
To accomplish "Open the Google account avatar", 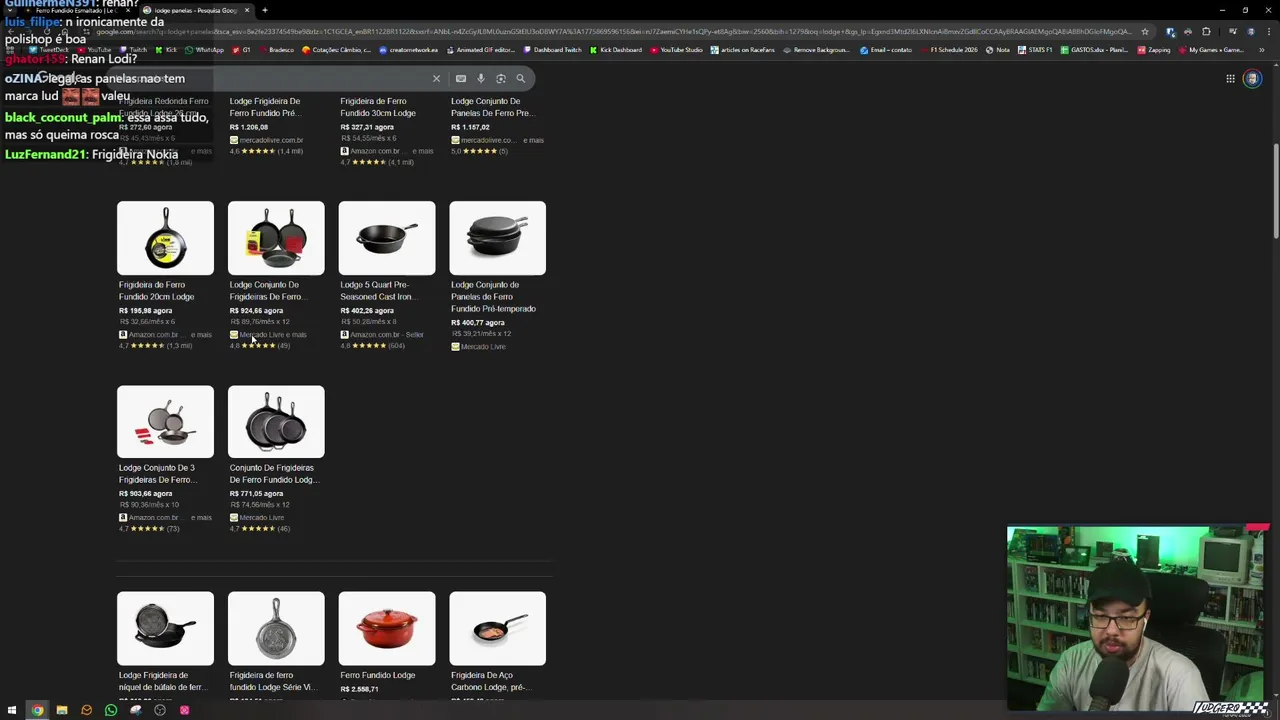I will 1252,79.
